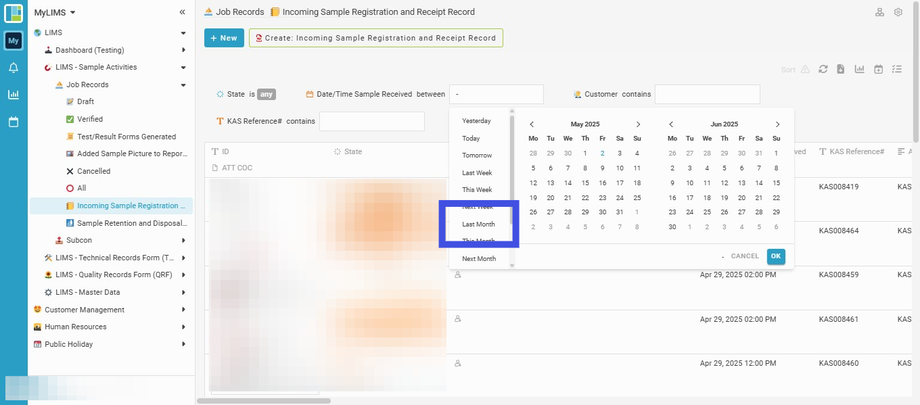
Task: Expand LIMS - Technical Records Form arrow
Action: [x=183, y=258]
